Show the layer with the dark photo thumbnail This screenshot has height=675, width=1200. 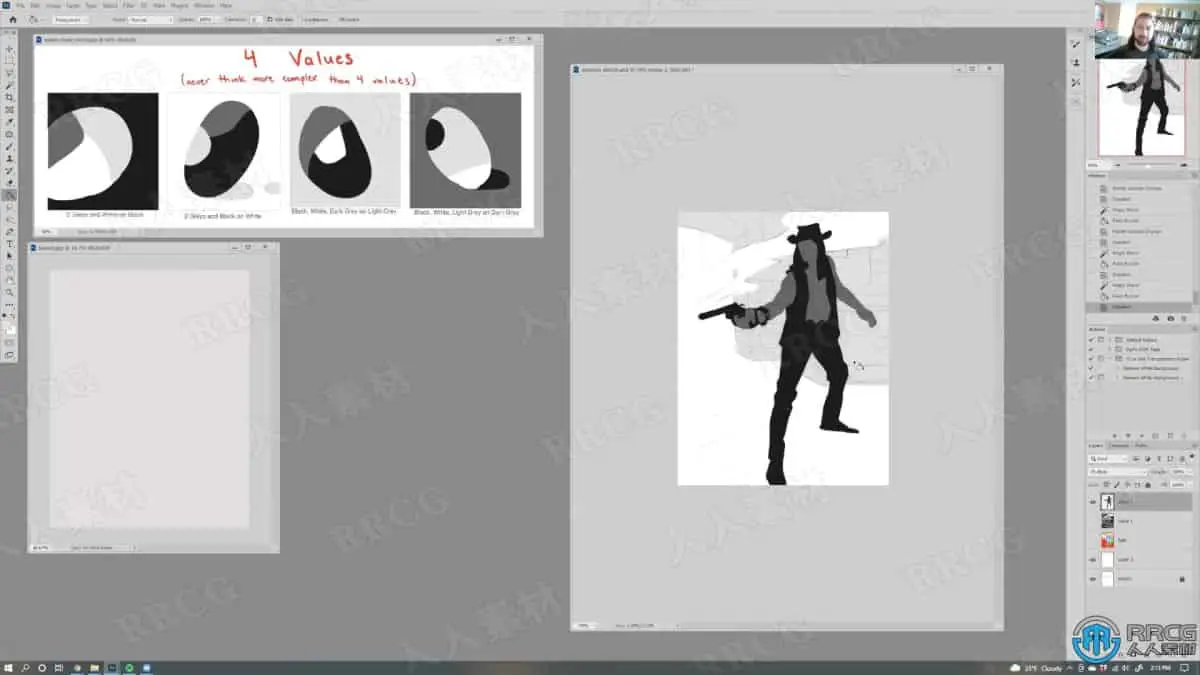1092,520
